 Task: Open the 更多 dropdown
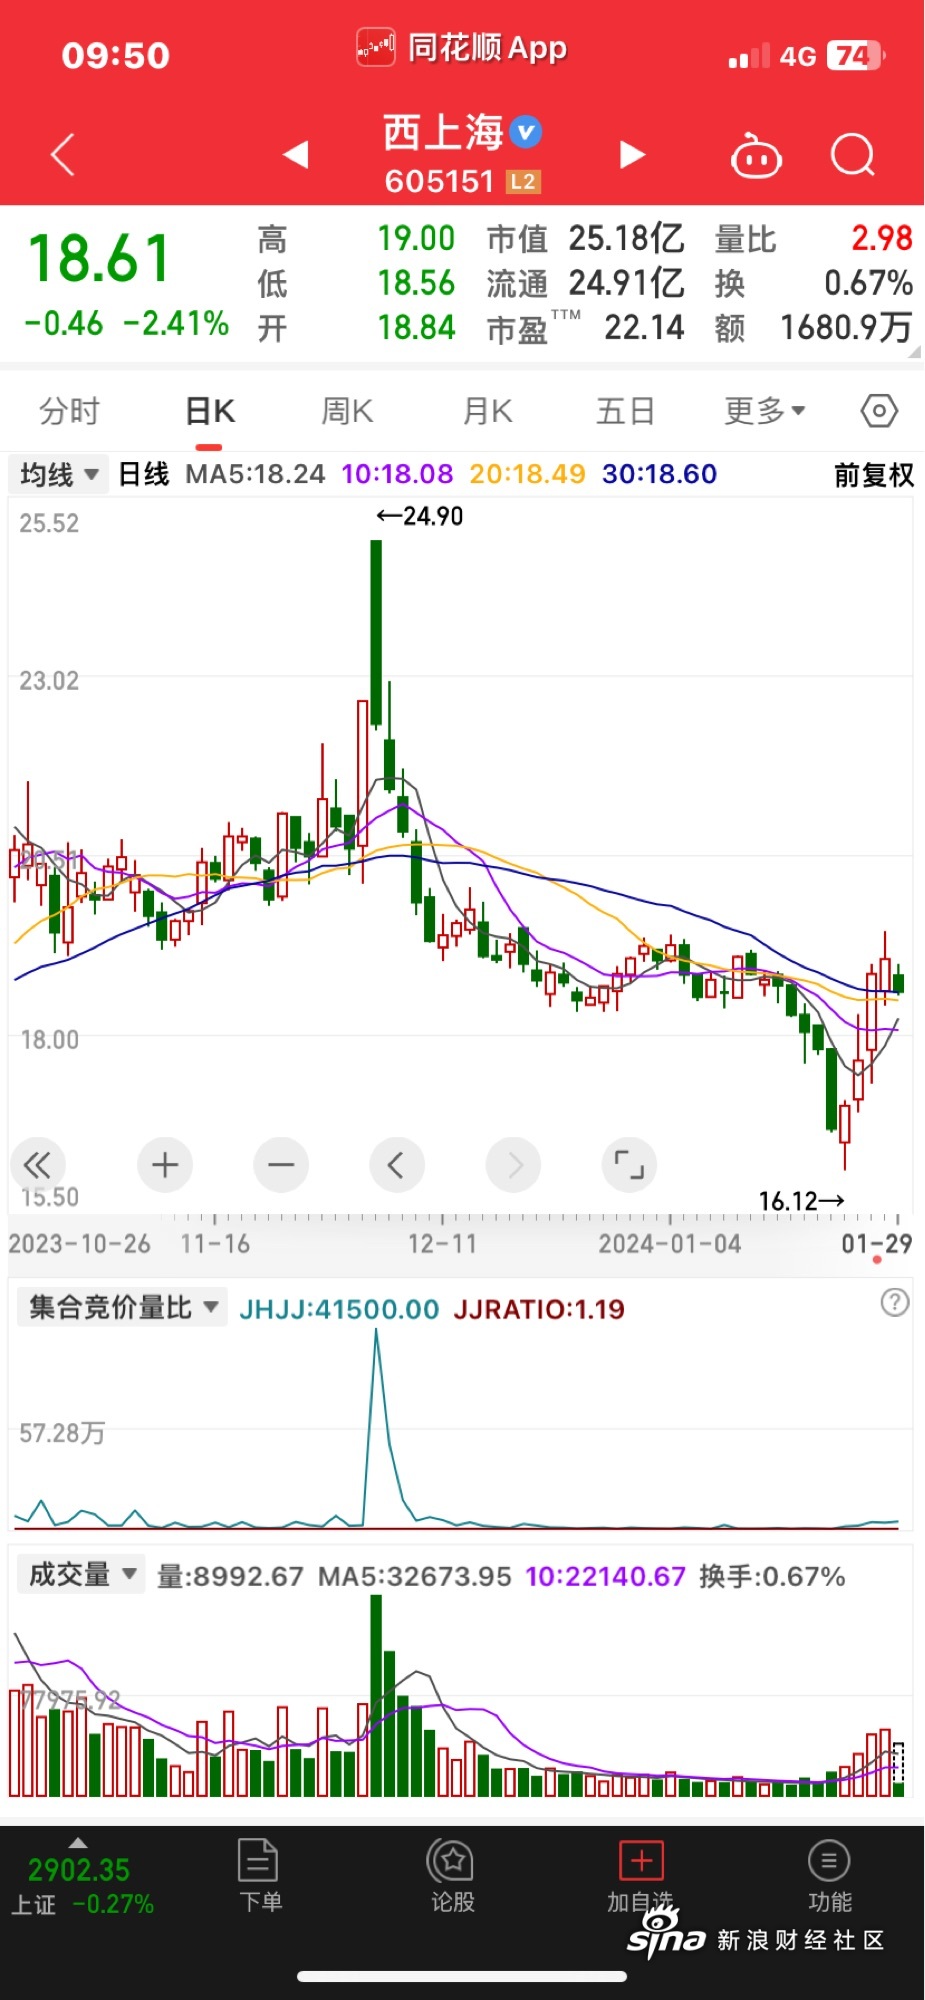pyautogui.click(x=765, y=411)
